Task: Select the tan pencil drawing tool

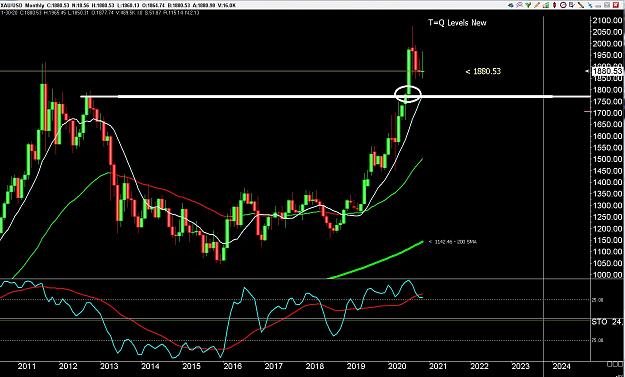Action: click(537, 5)
